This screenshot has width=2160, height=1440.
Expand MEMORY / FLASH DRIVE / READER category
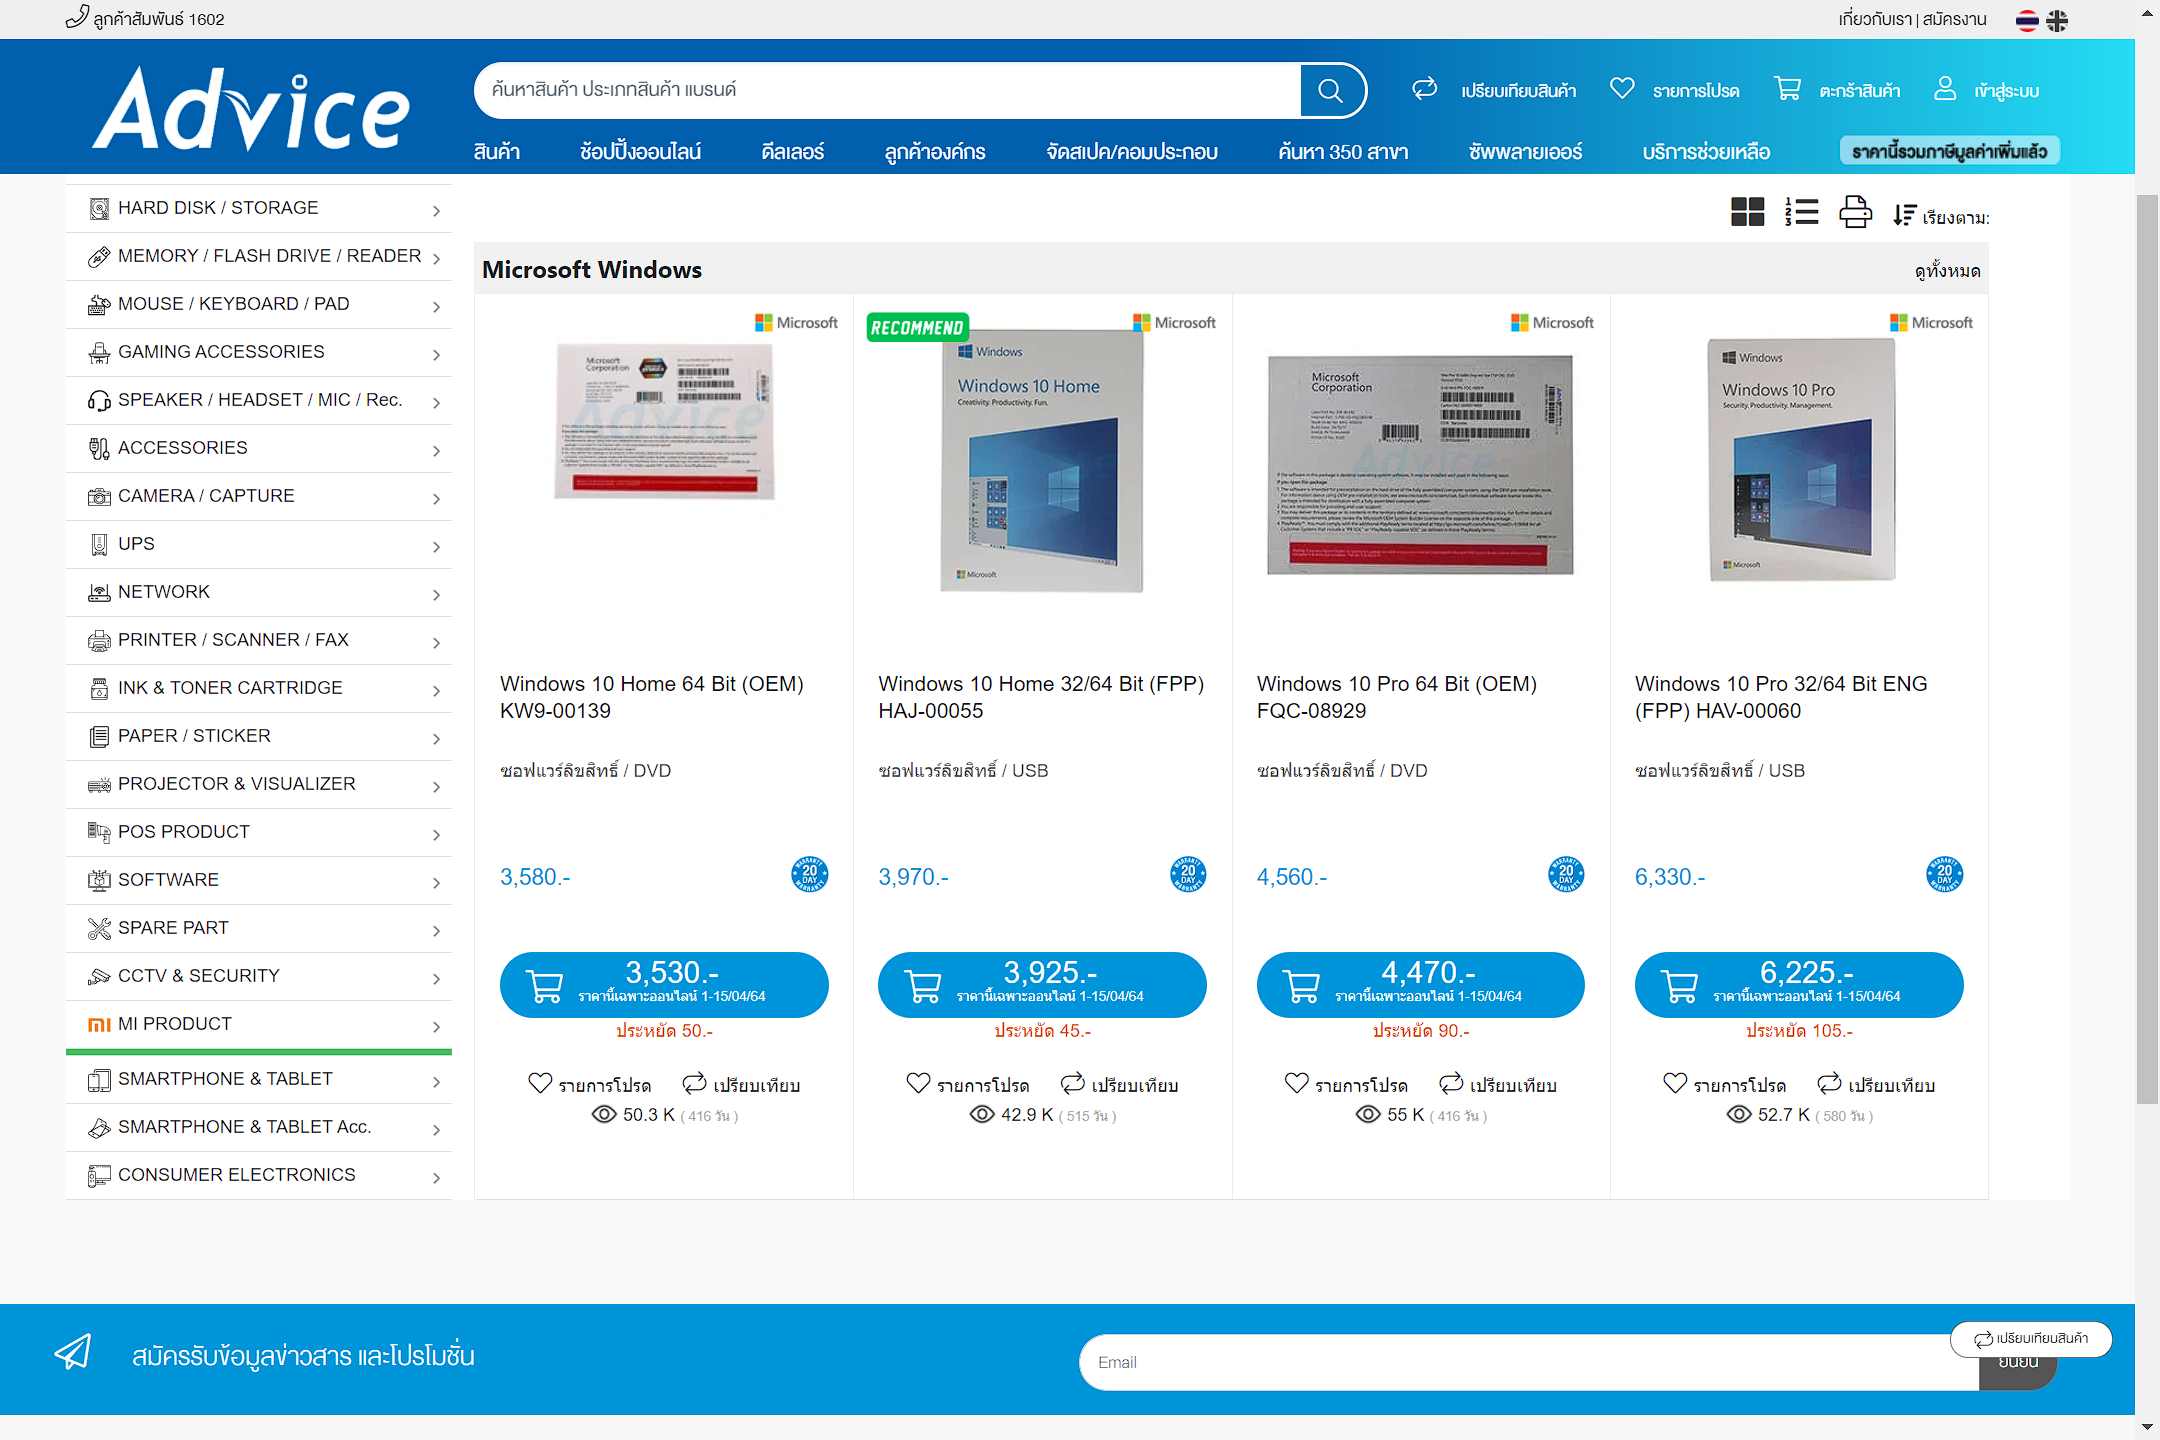click(258, 256)
